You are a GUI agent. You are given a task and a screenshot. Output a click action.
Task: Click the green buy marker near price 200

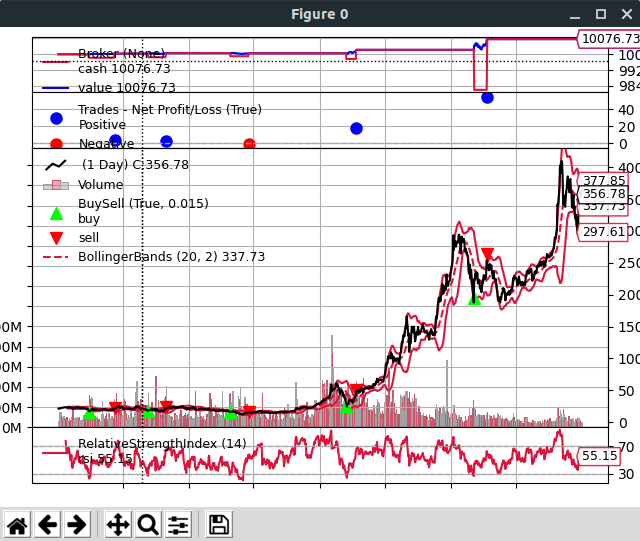[474, 299]
